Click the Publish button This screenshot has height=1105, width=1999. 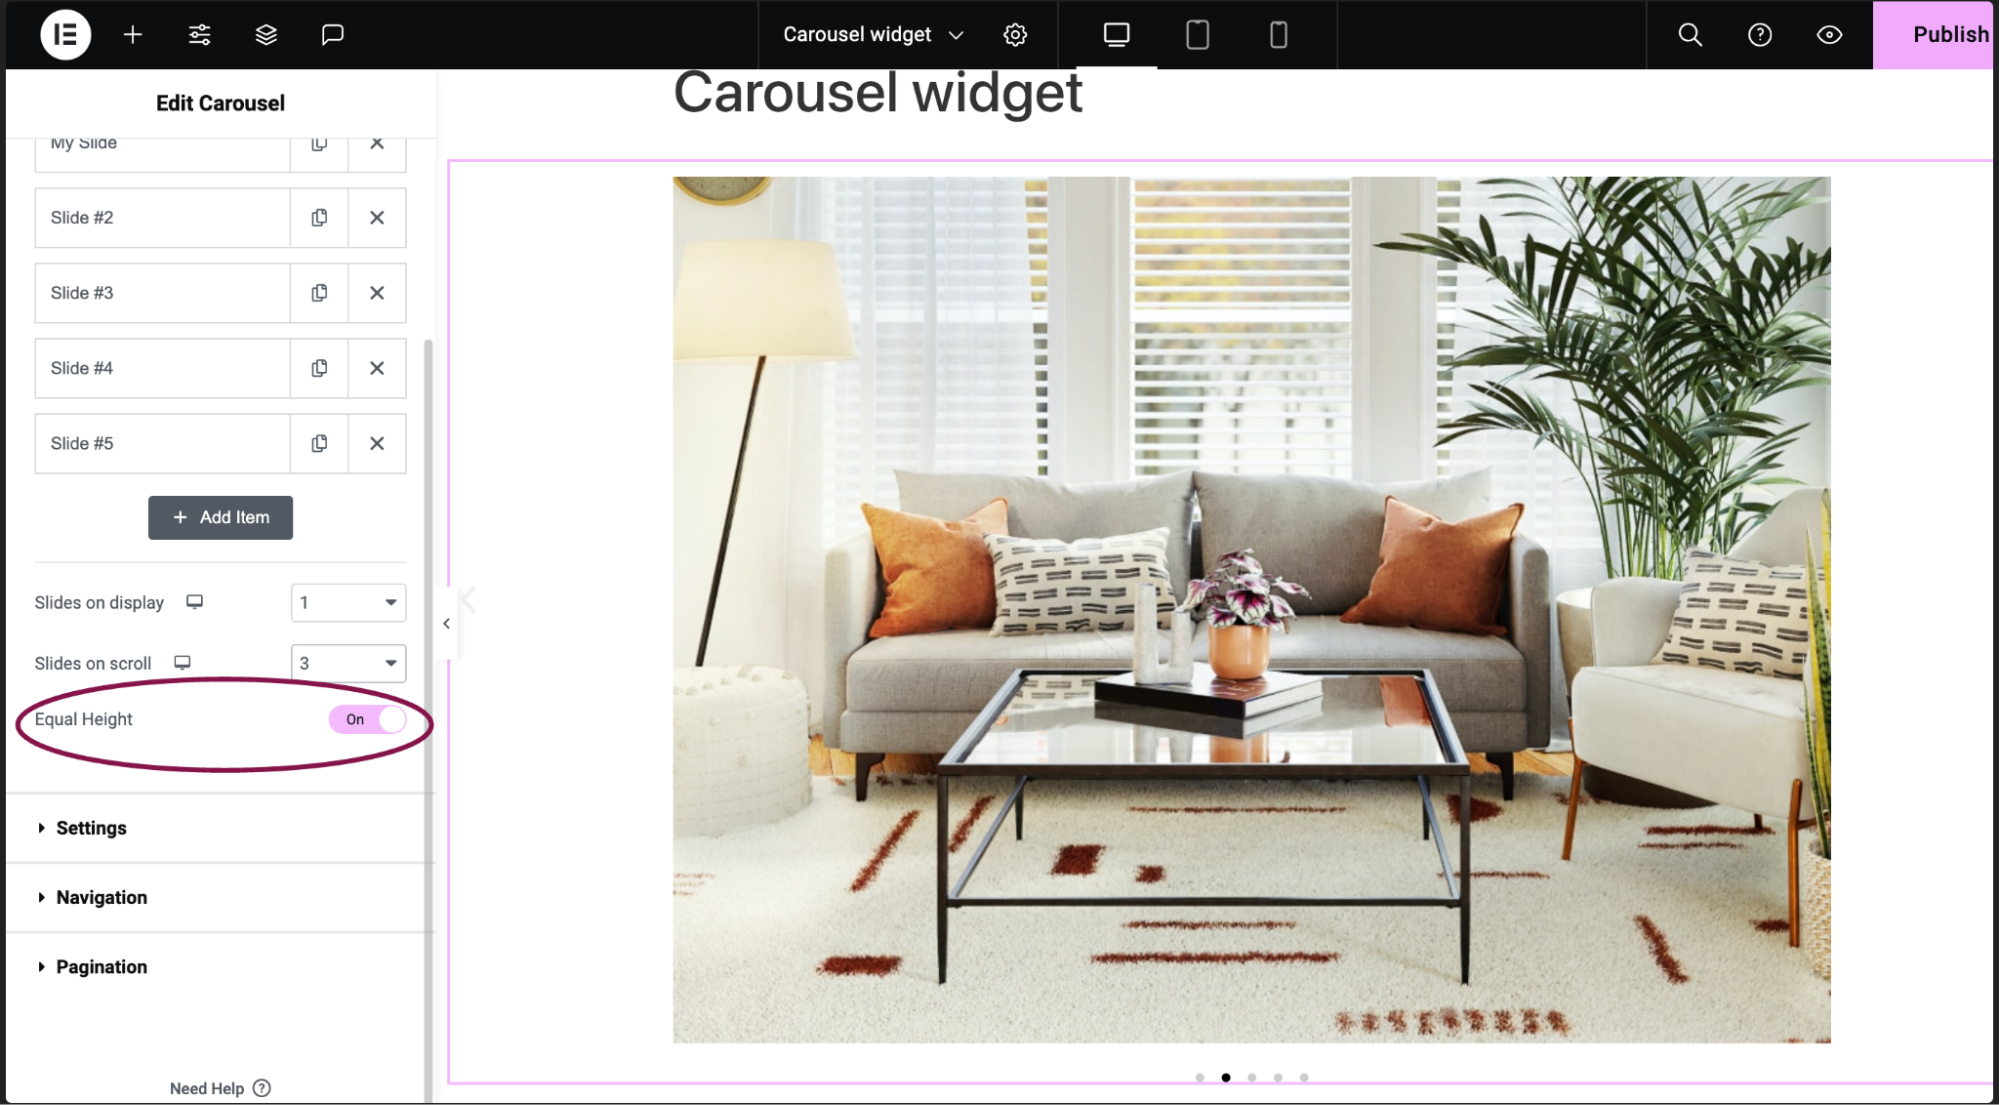(x=1947, y=33)
